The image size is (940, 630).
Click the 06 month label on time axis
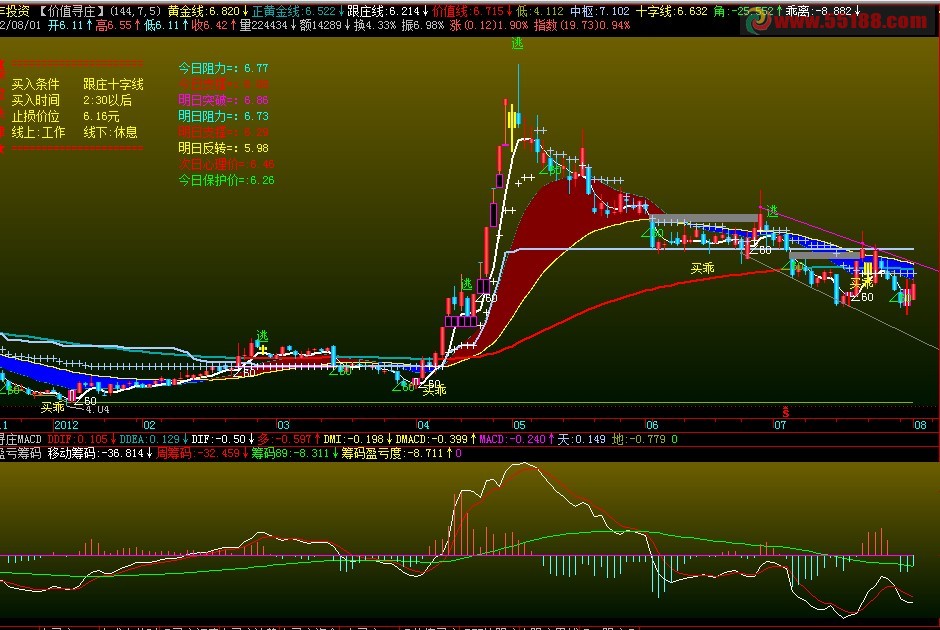(652, 425)
